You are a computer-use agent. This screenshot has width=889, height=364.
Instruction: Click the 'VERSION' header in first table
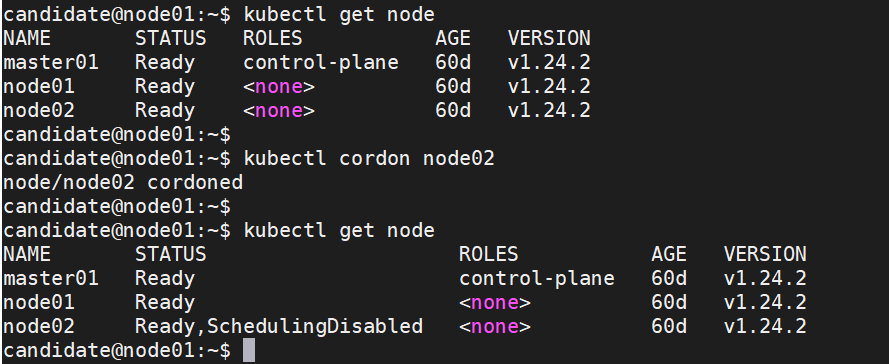coord(549,38)
